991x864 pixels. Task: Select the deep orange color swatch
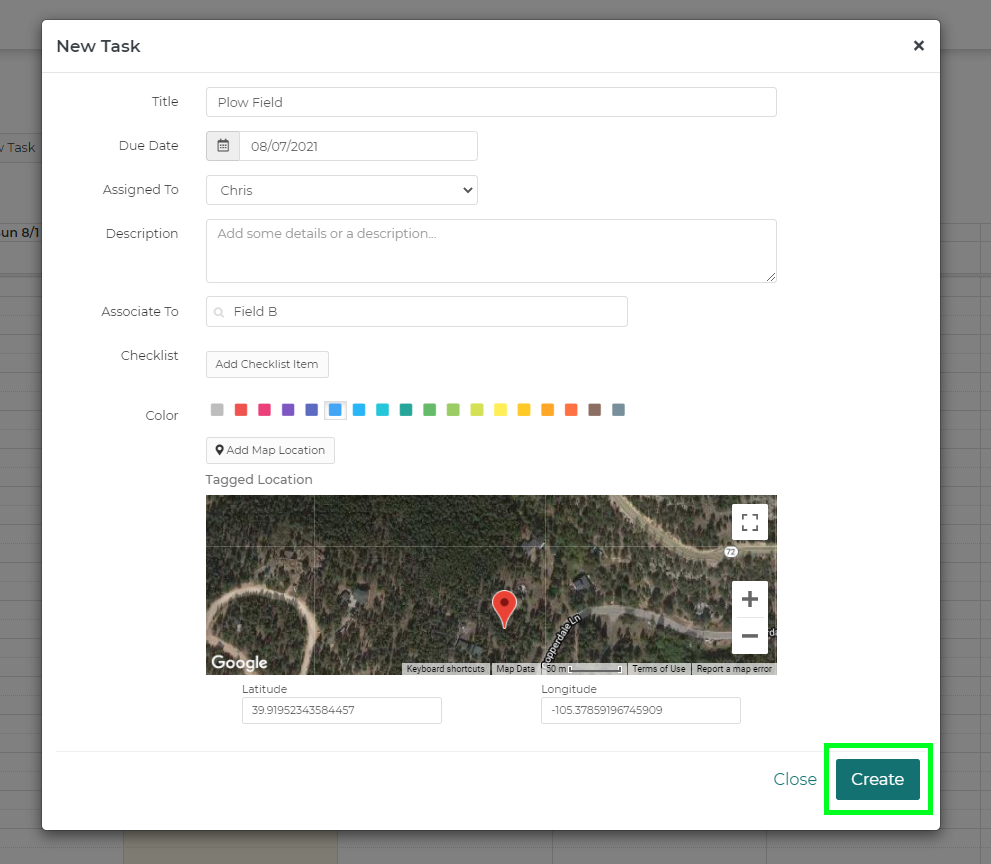click(x=571, y=410)
